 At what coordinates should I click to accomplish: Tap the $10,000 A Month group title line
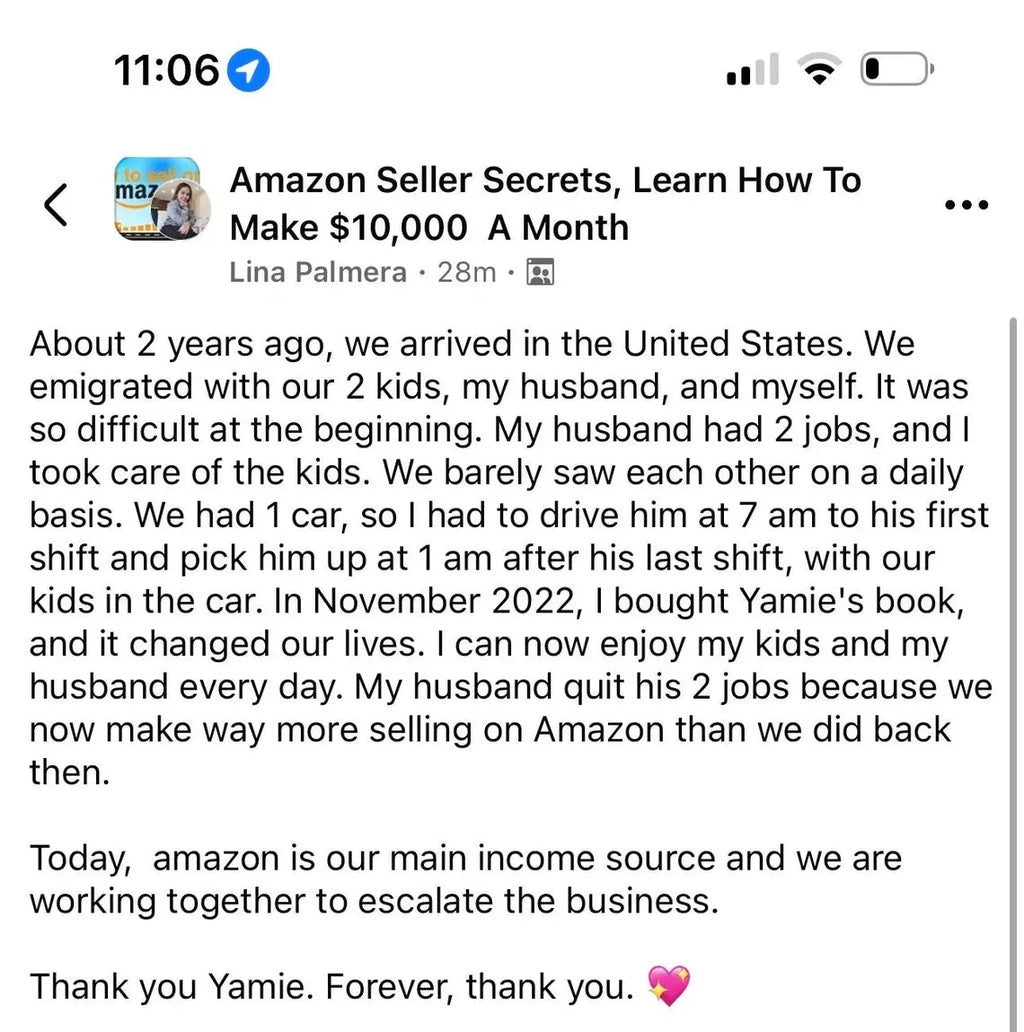pos(430,227)
